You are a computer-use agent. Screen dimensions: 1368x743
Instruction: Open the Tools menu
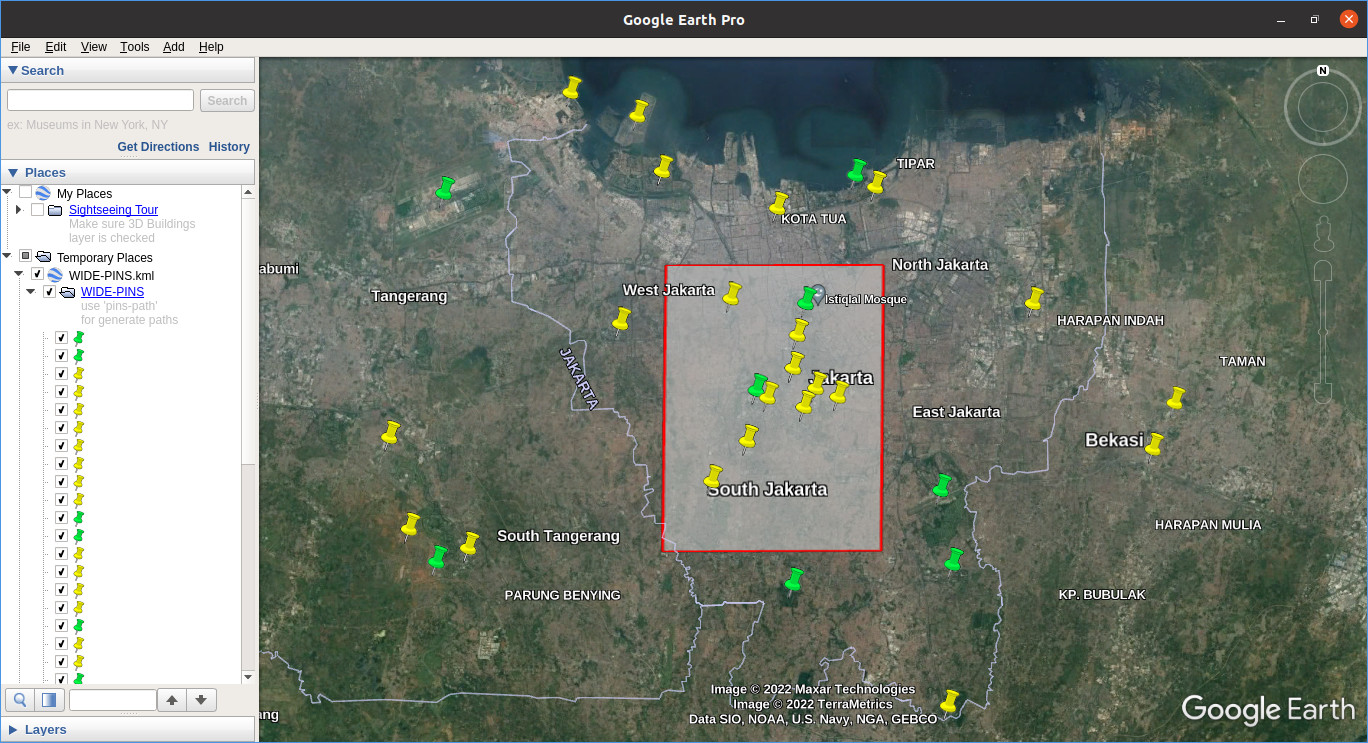pos(134,47)
